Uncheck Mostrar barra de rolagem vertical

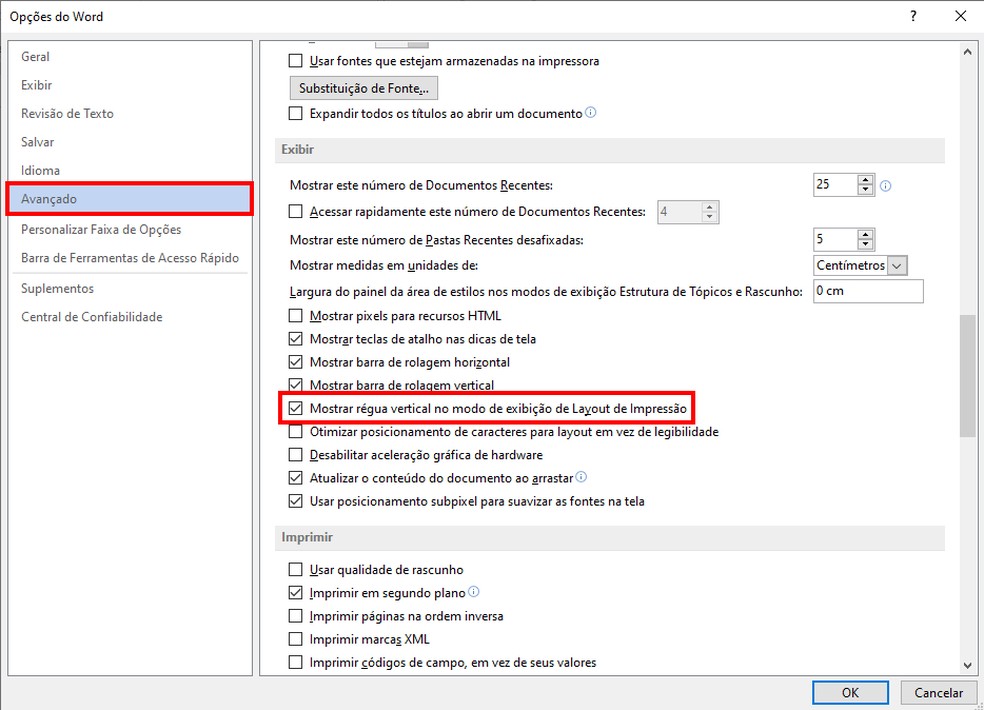[295, 385]
